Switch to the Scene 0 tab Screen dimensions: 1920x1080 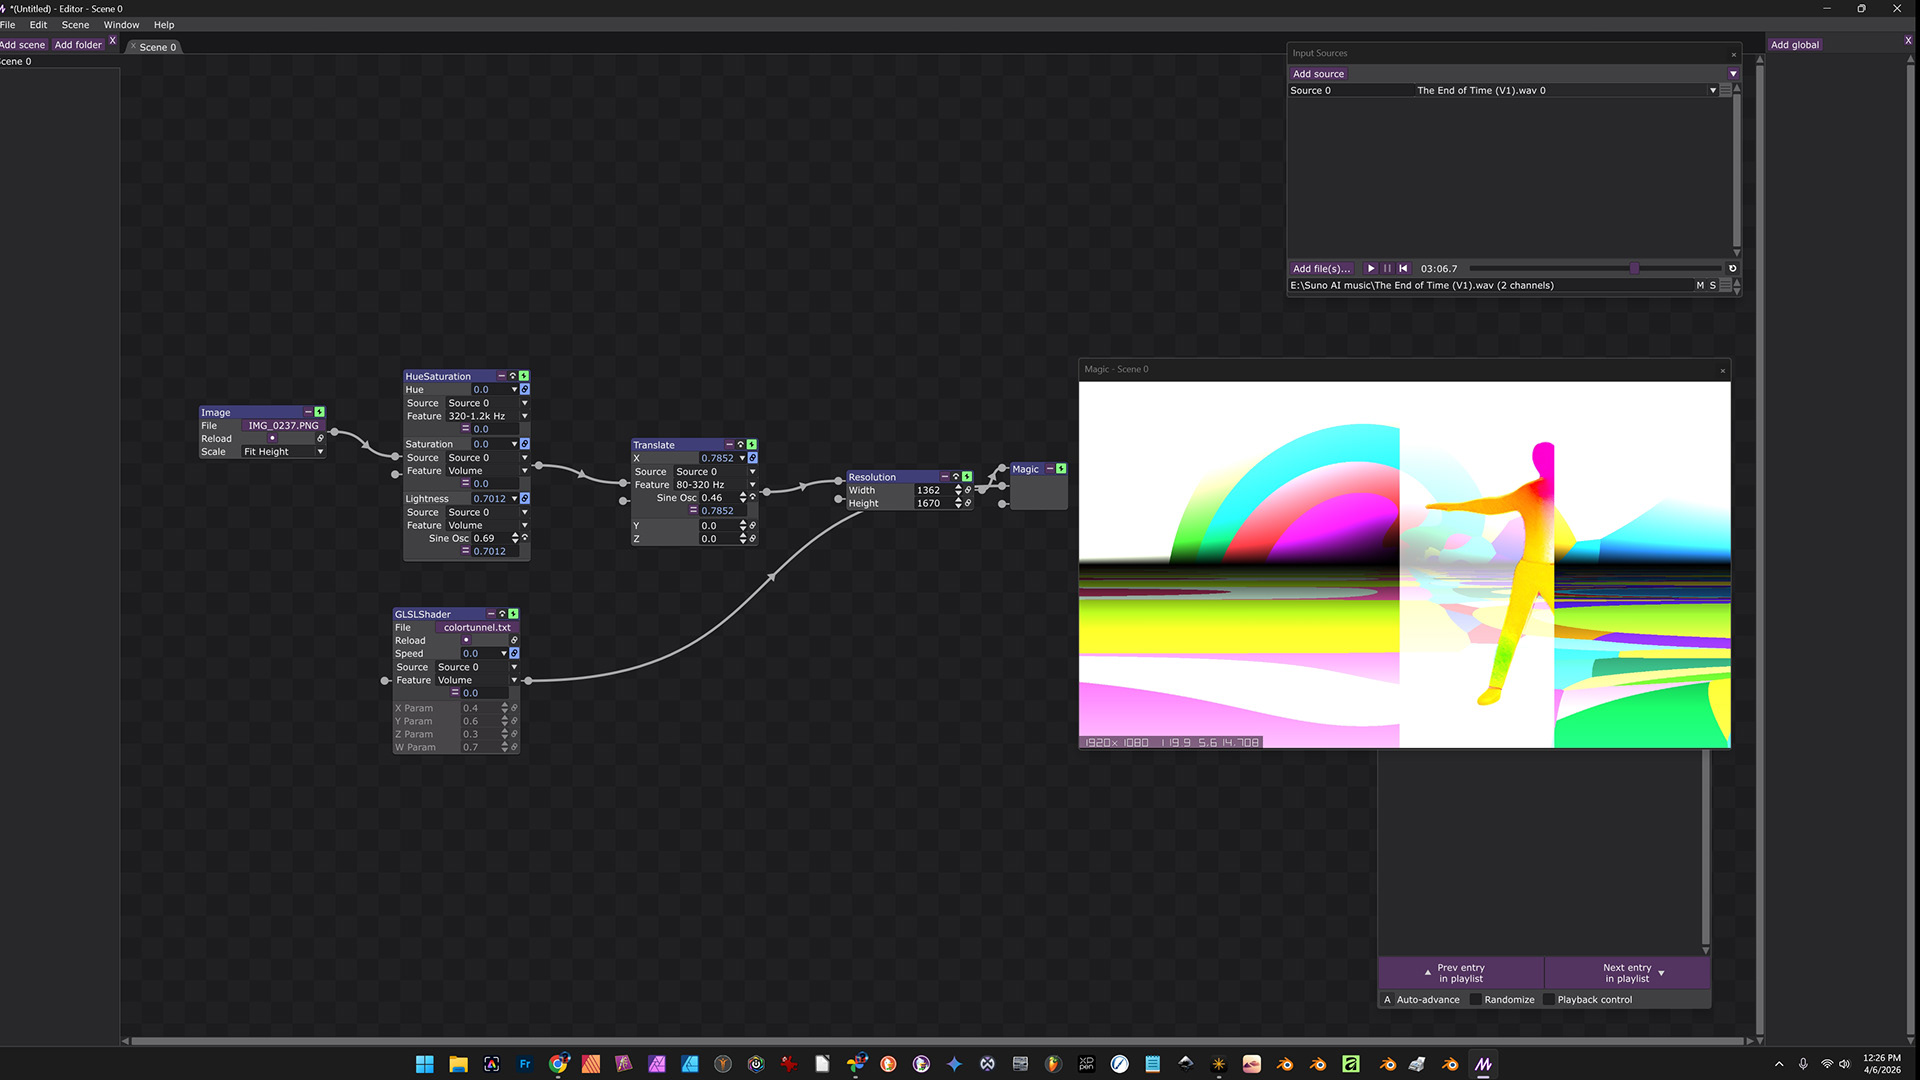click(x=154, y=47)
